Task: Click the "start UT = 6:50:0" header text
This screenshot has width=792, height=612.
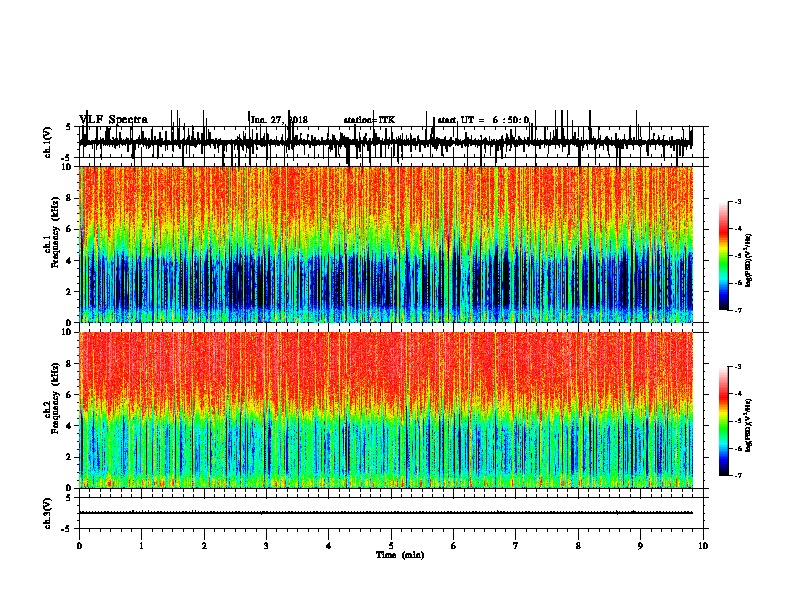Action: [x=483, y=120]
